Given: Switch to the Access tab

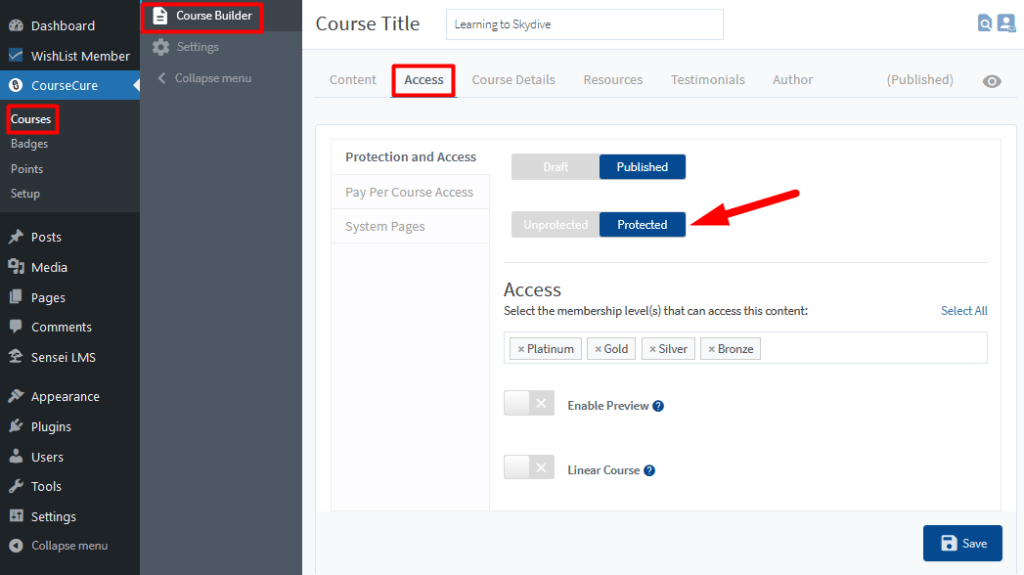Looking at the screenshot, I should pyautogui.click(x=423, y=80).
